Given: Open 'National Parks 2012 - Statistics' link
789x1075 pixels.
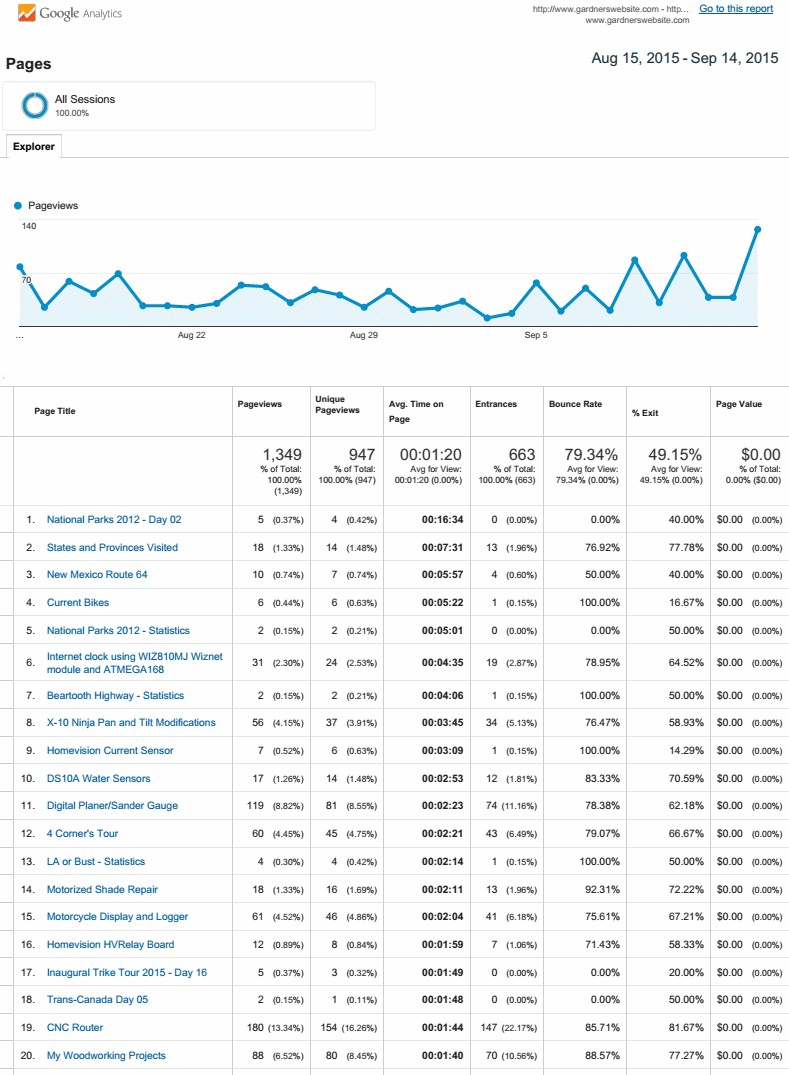Looking at the screenshot, I should (118, 630).
